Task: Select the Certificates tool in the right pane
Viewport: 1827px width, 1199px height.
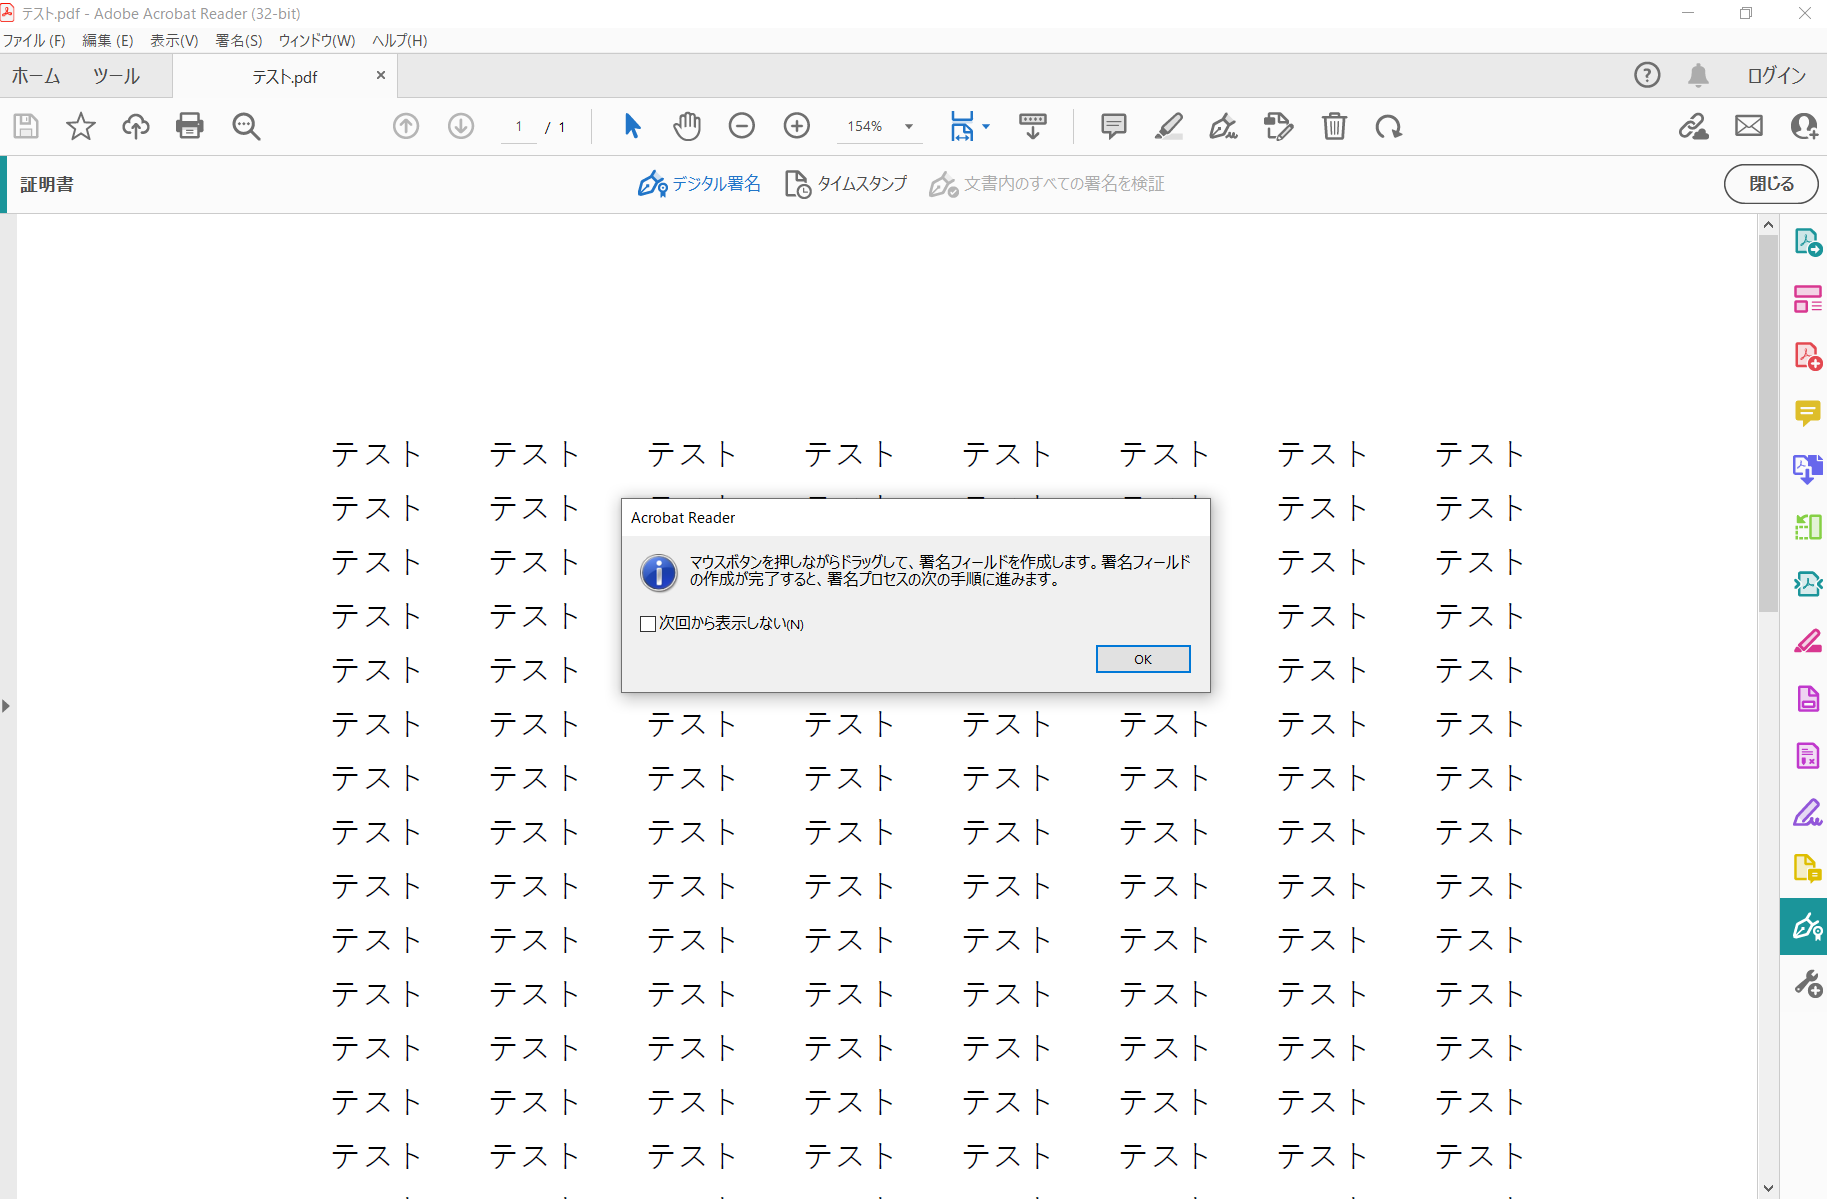Action: [1807, 926]
